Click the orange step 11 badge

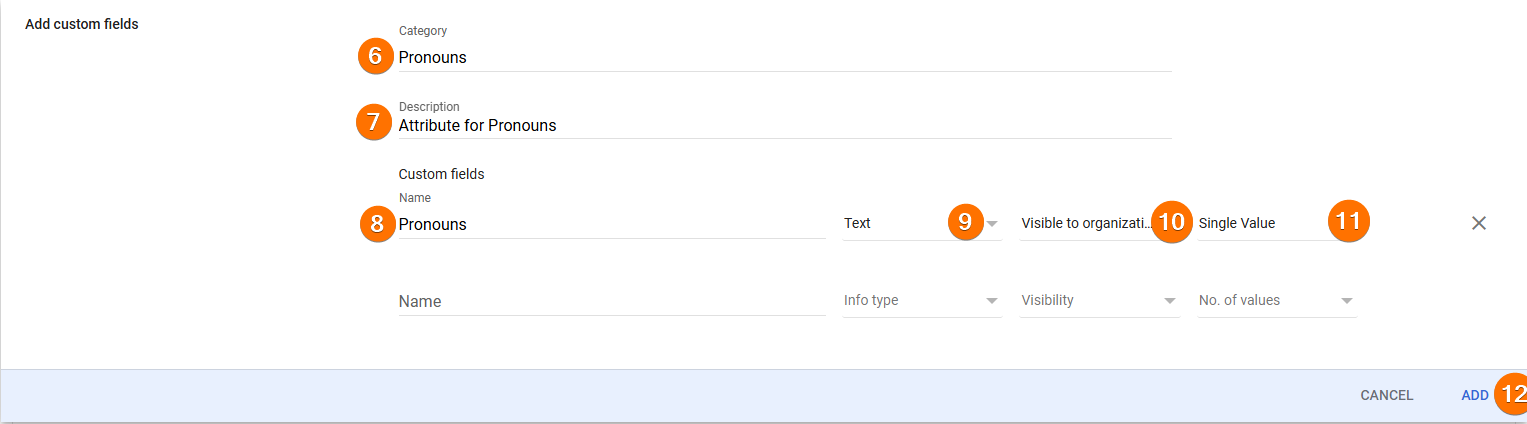[x=1348, y=223]
